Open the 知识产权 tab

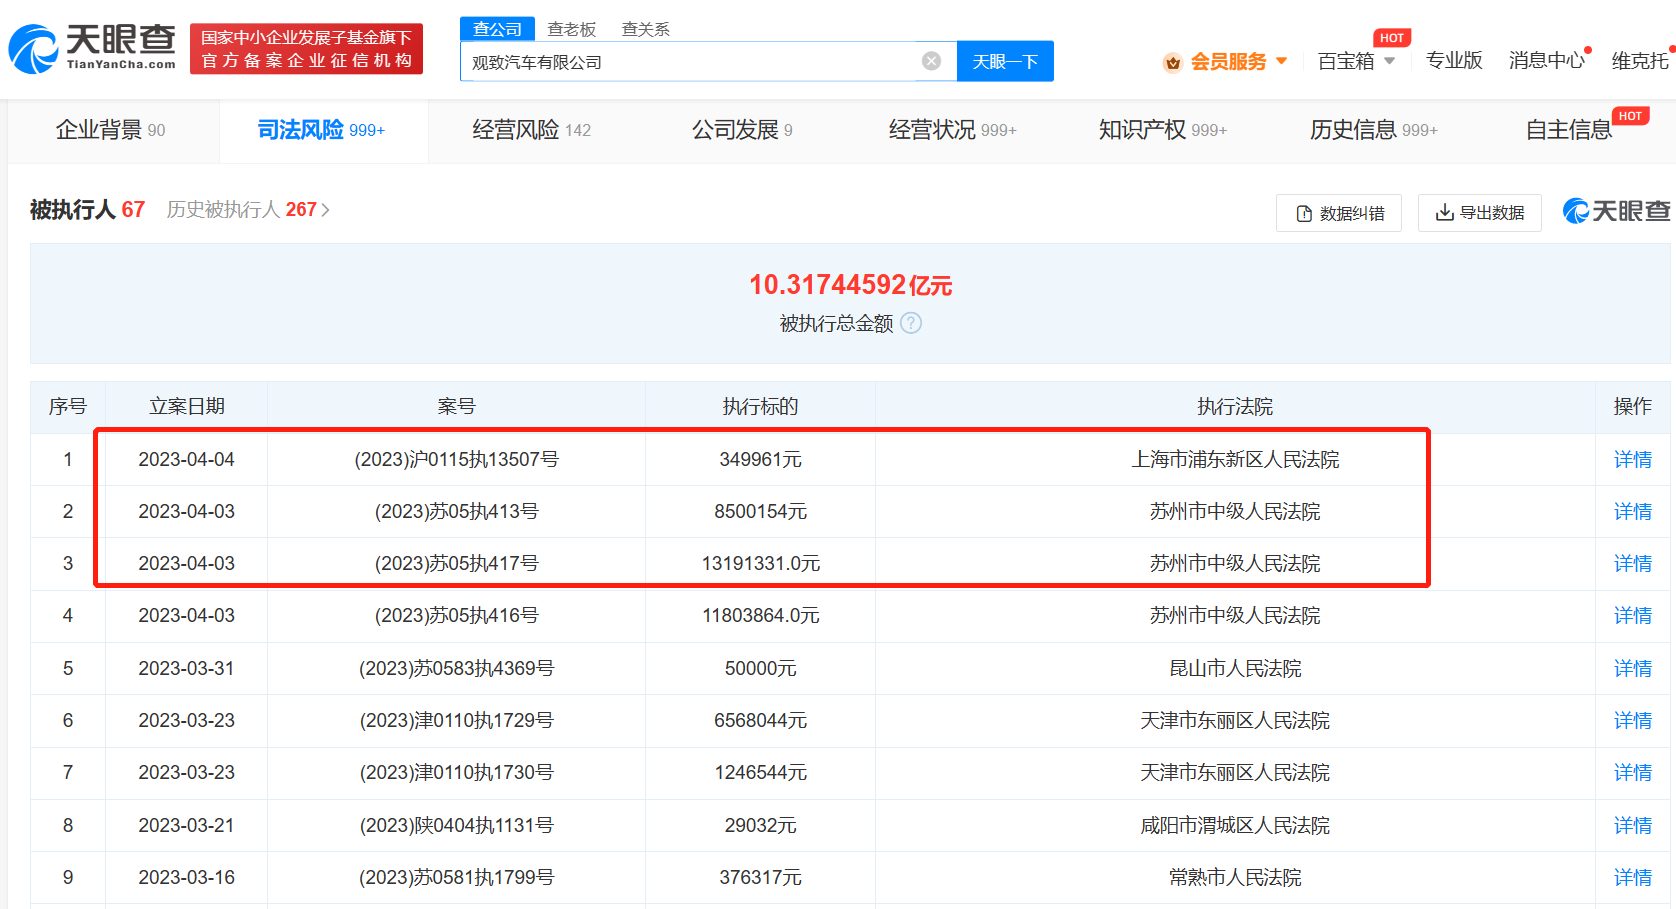pos(1163,130)
